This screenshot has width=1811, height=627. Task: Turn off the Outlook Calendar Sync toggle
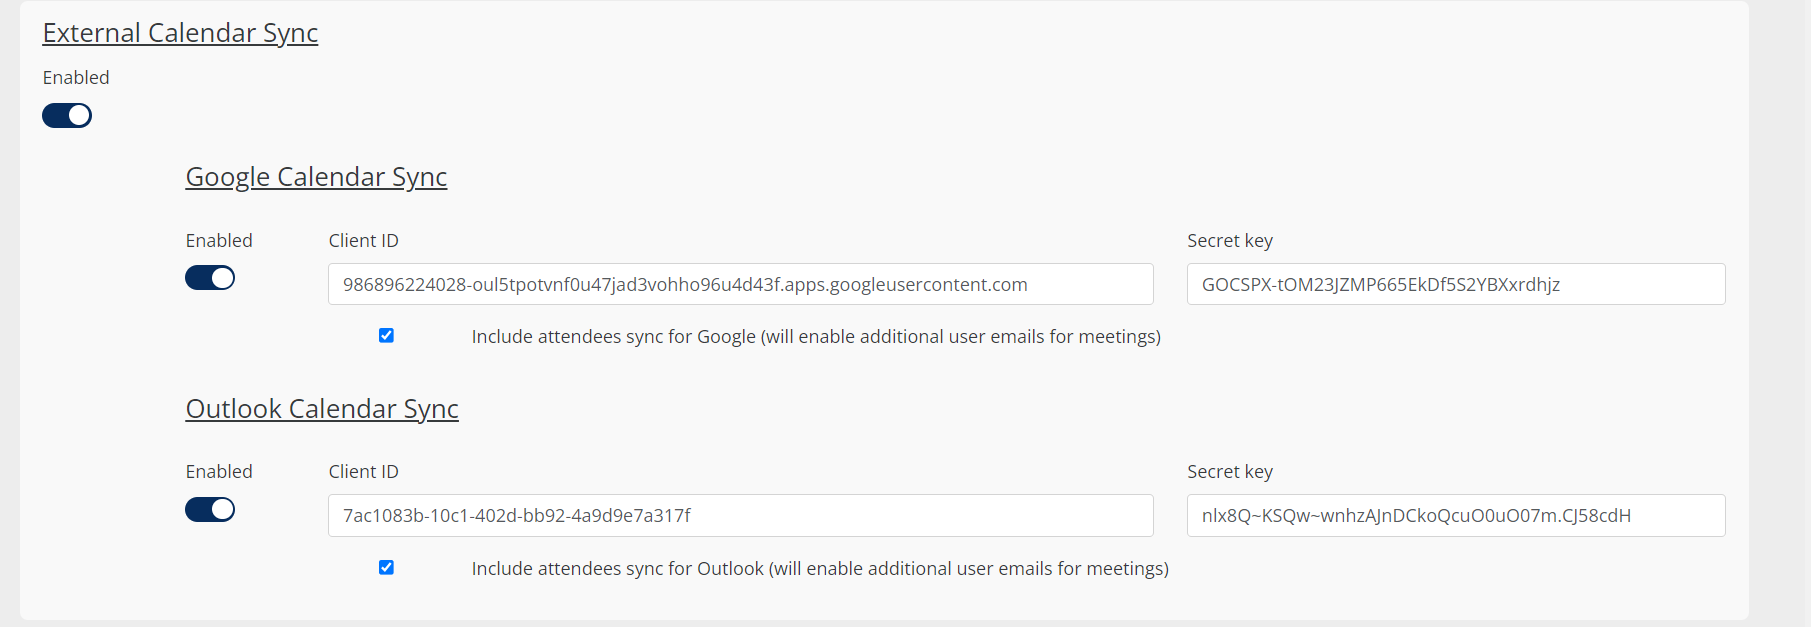210,510
